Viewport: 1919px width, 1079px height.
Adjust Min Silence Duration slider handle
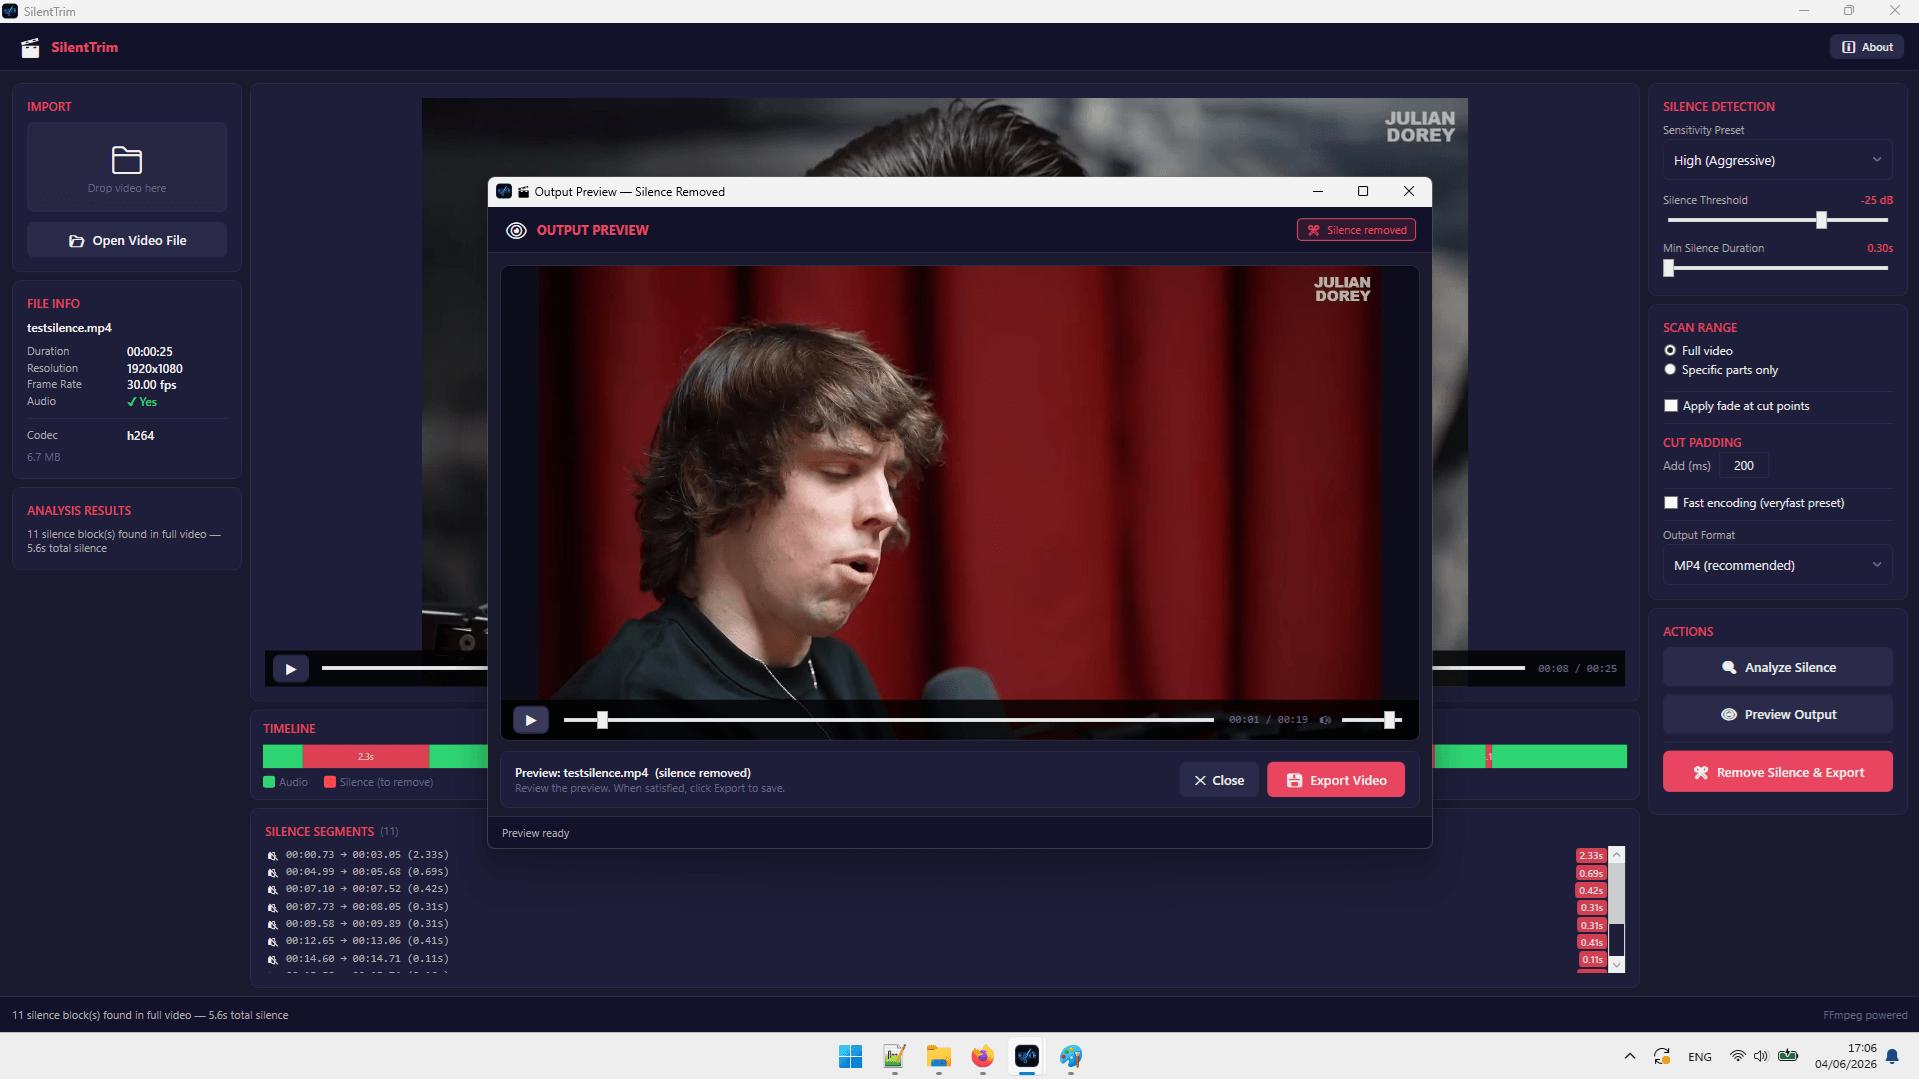[x=1668, y=268]
